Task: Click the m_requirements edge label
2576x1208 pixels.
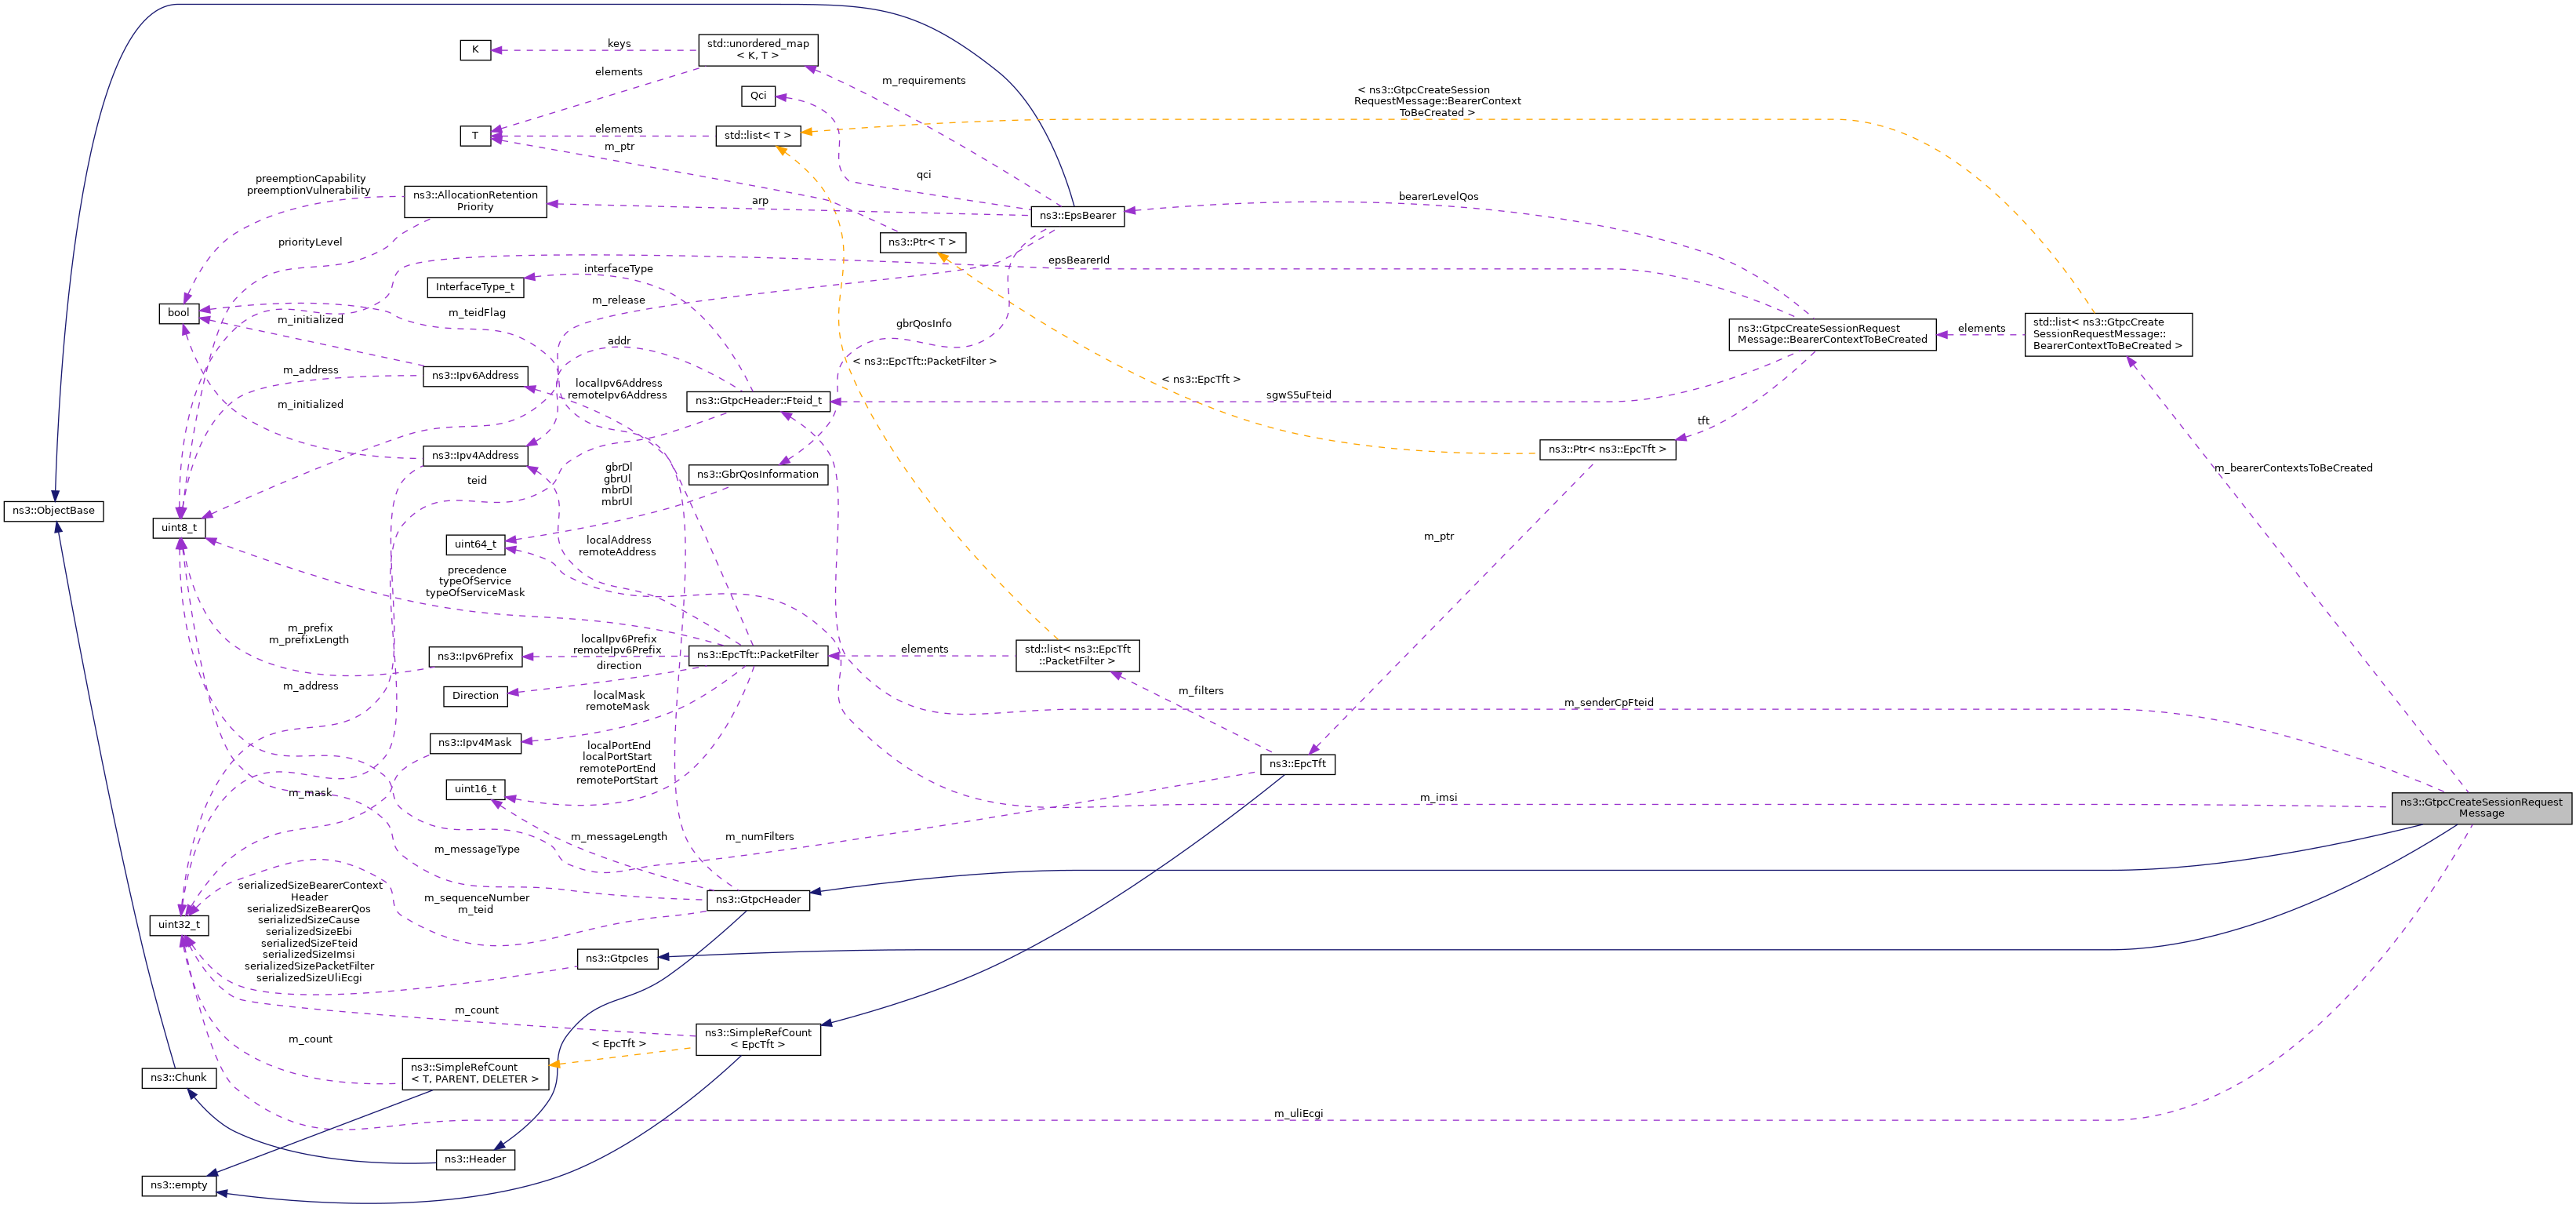Action: coord(923,81)
